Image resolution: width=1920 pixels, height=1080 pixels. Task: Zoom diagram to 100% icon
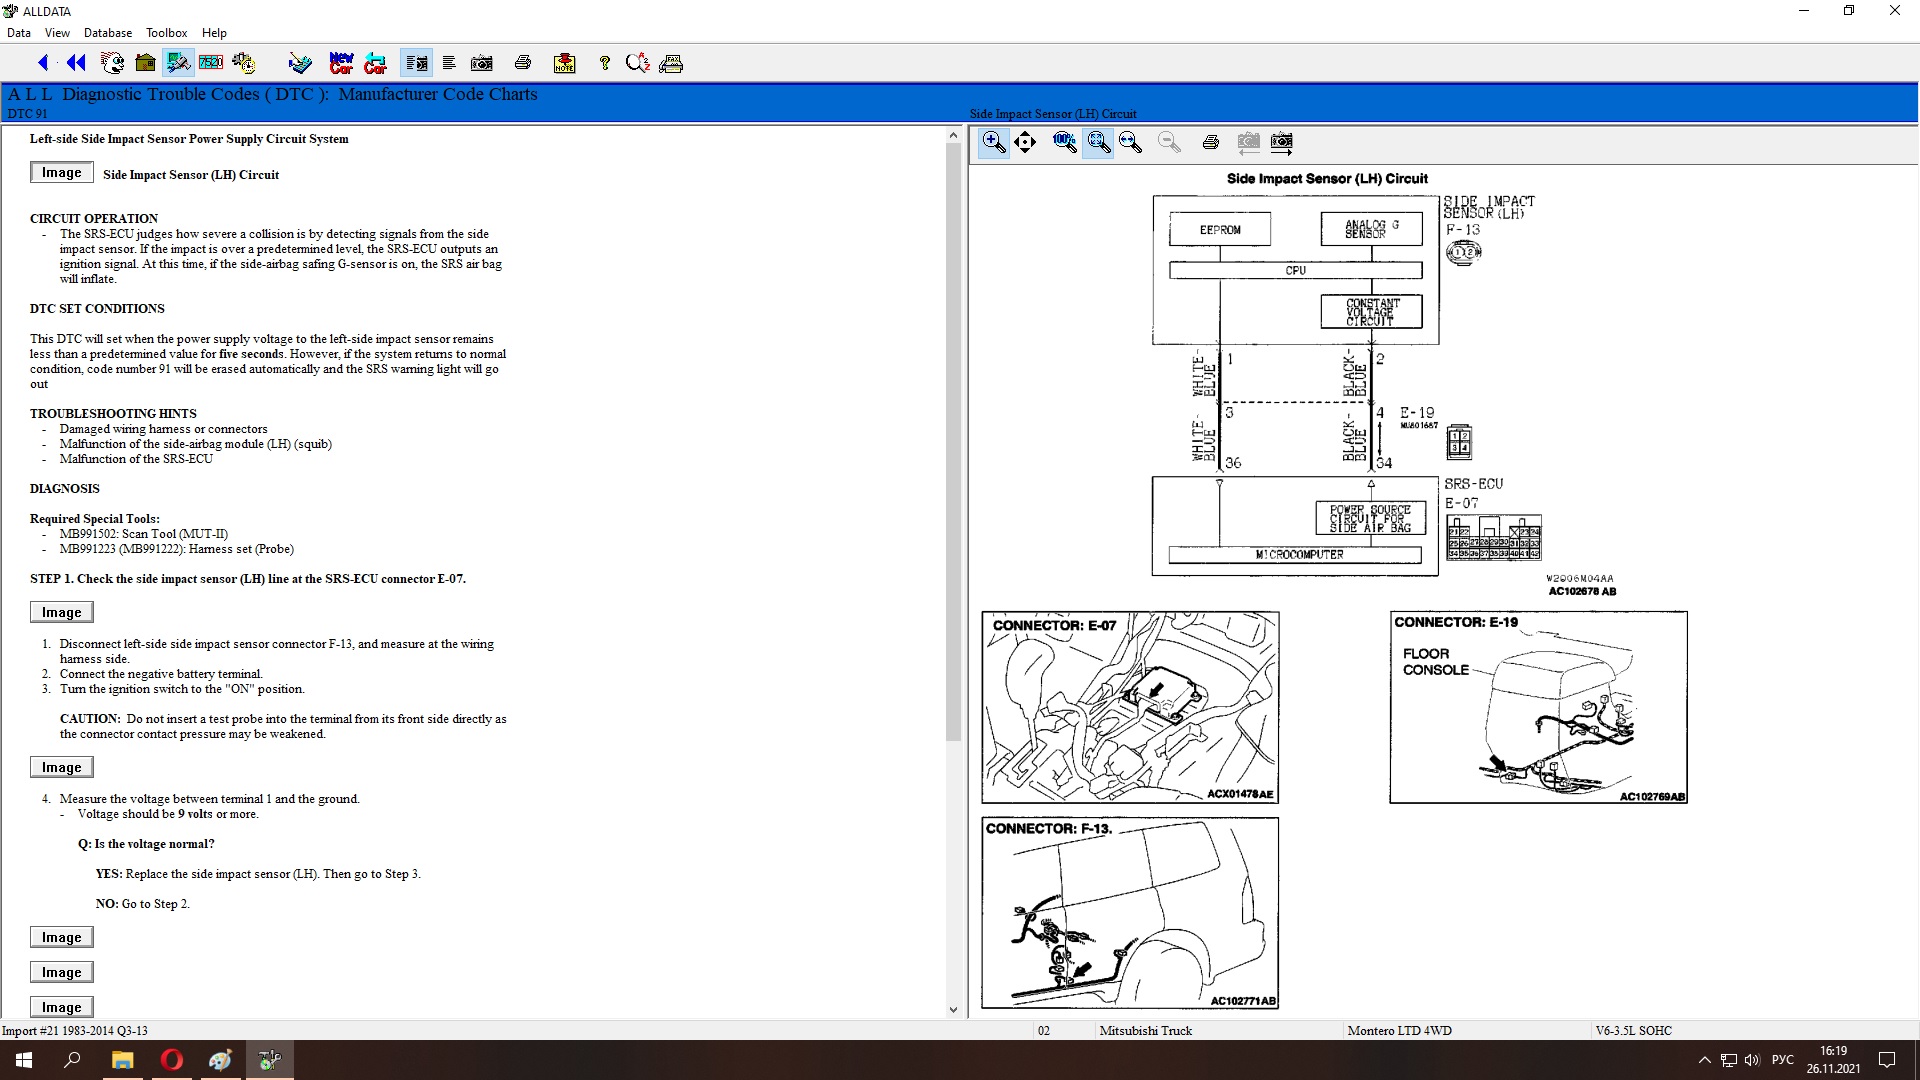(x=1064, y=142)
